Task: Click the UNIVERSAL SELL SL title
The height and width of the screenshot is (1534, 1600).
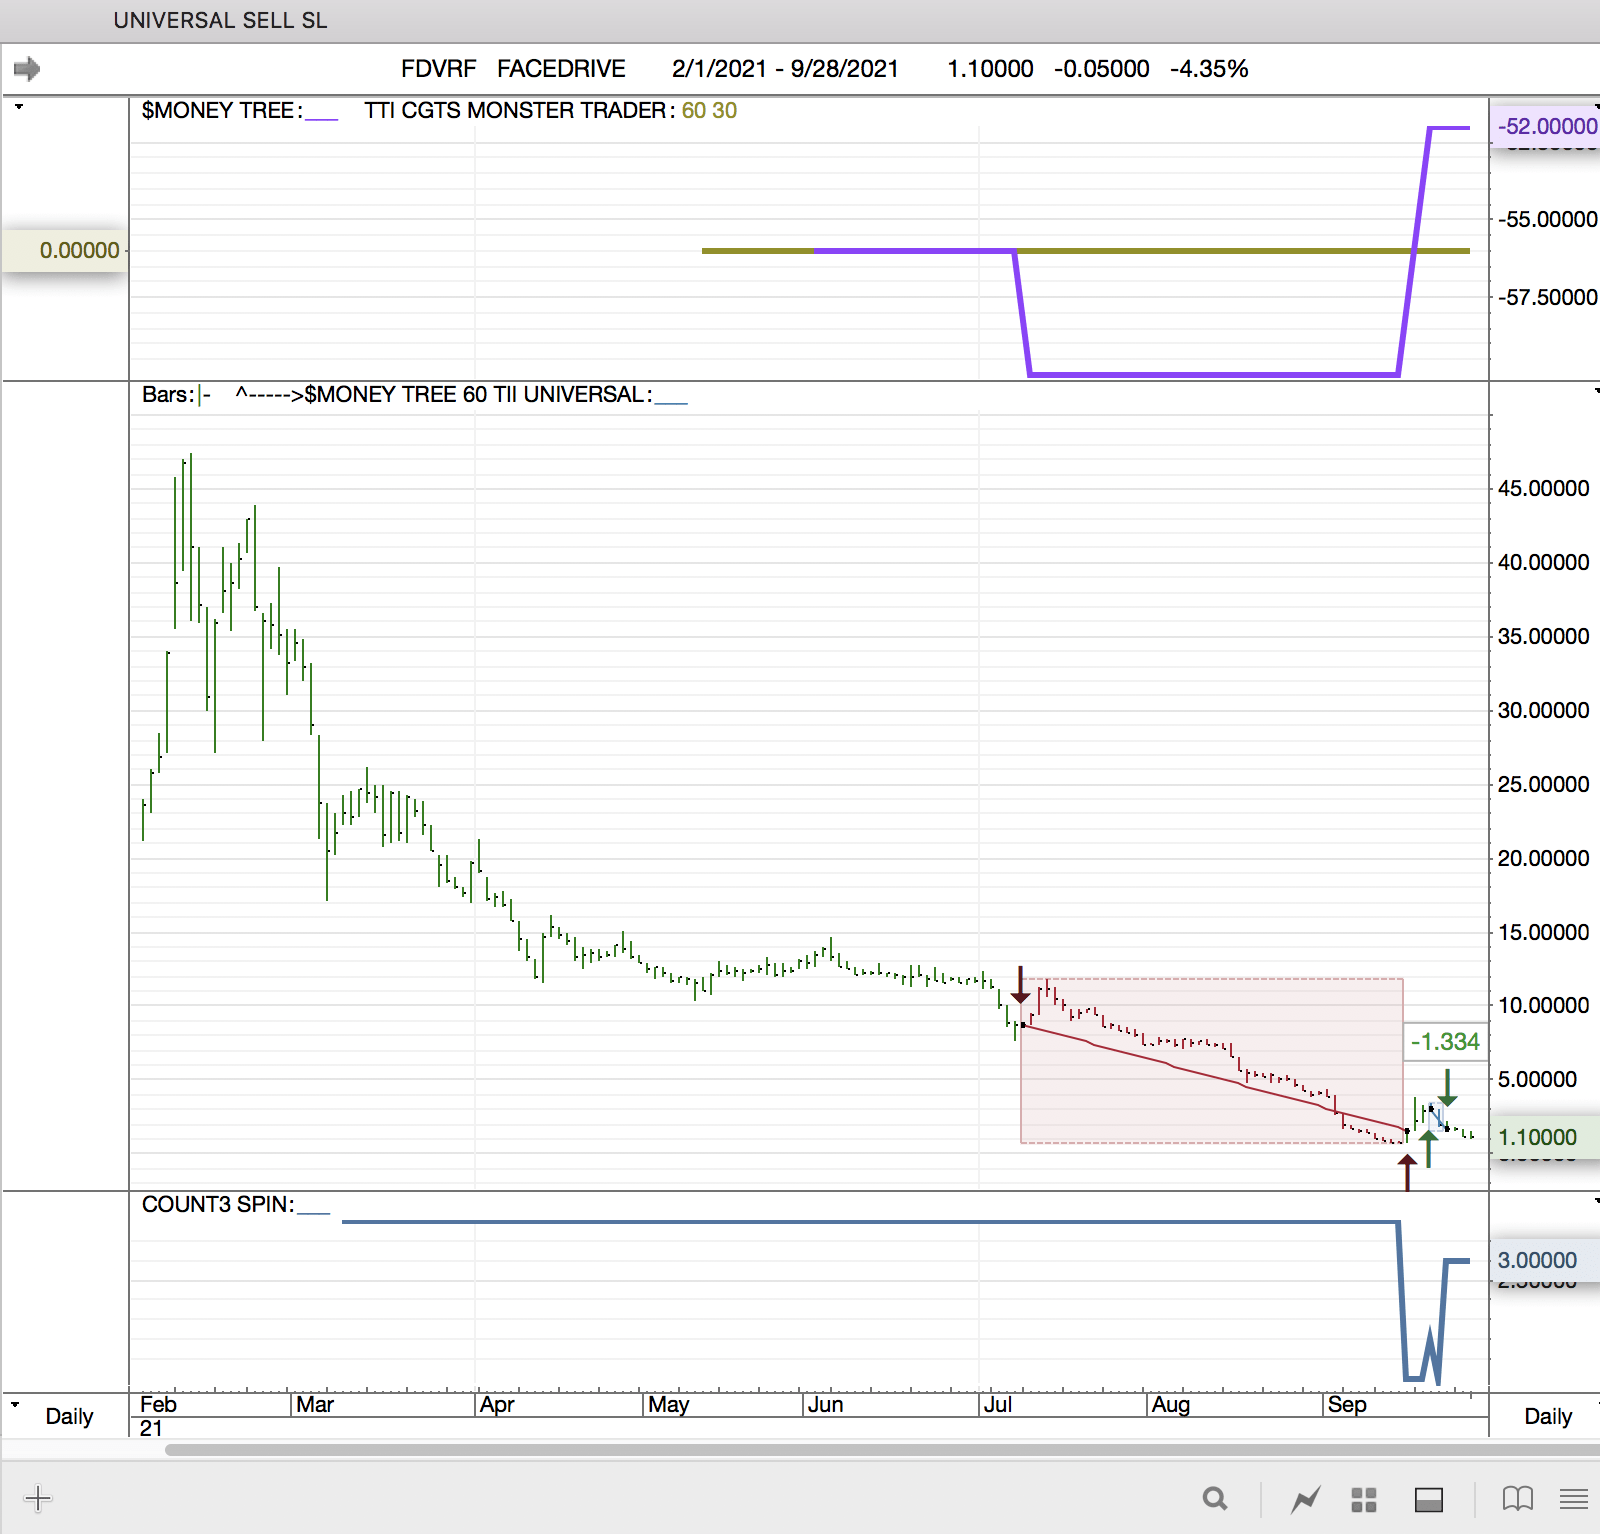Action: [220, 20]
